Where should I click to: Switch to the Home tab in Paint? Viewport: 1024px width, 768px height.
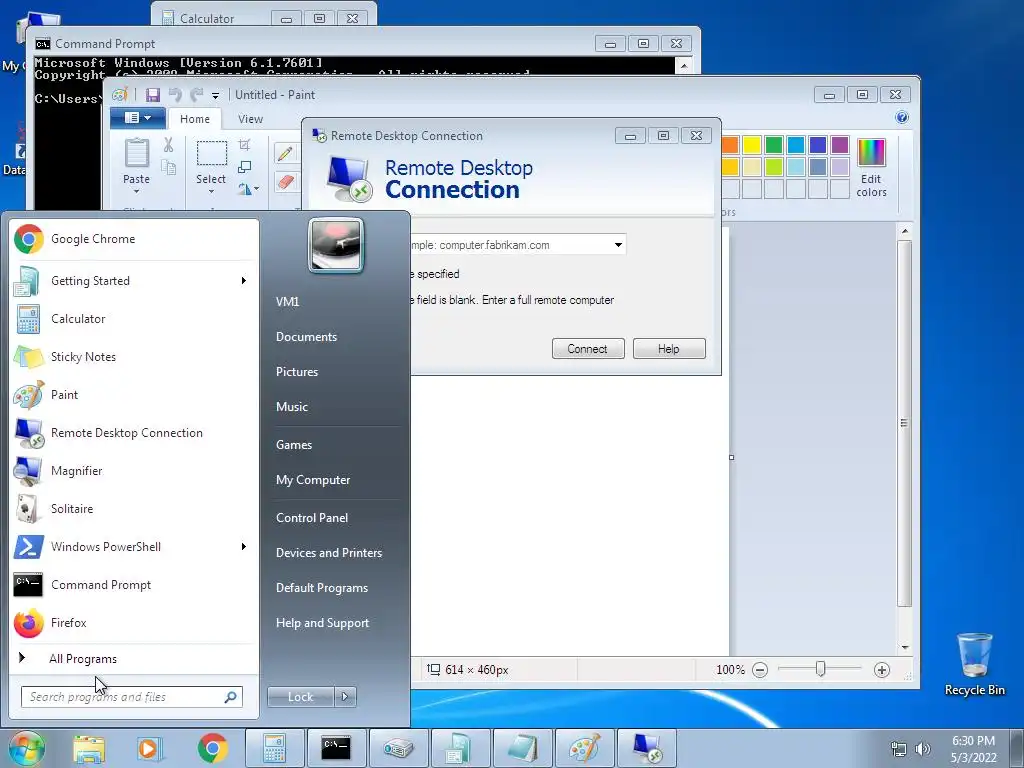point(195,119)
